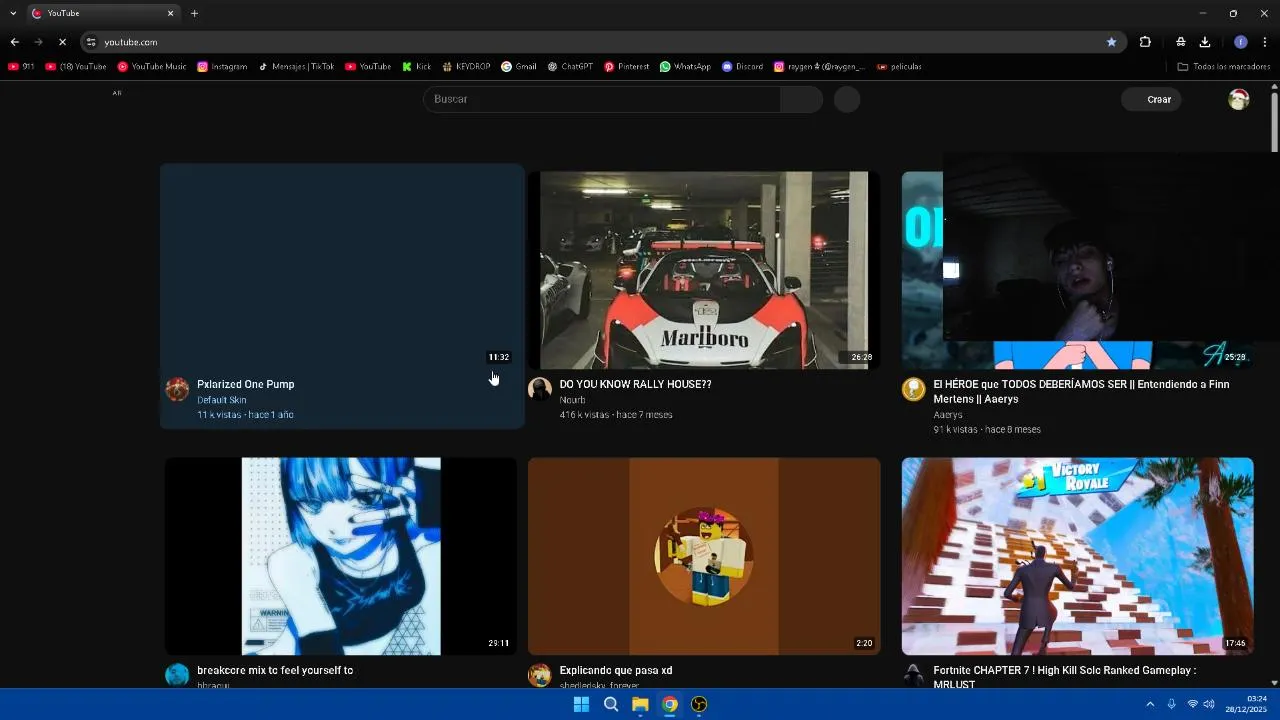Open a new tab with the plus button
1280x720 pixels.
tap(194, 13)
